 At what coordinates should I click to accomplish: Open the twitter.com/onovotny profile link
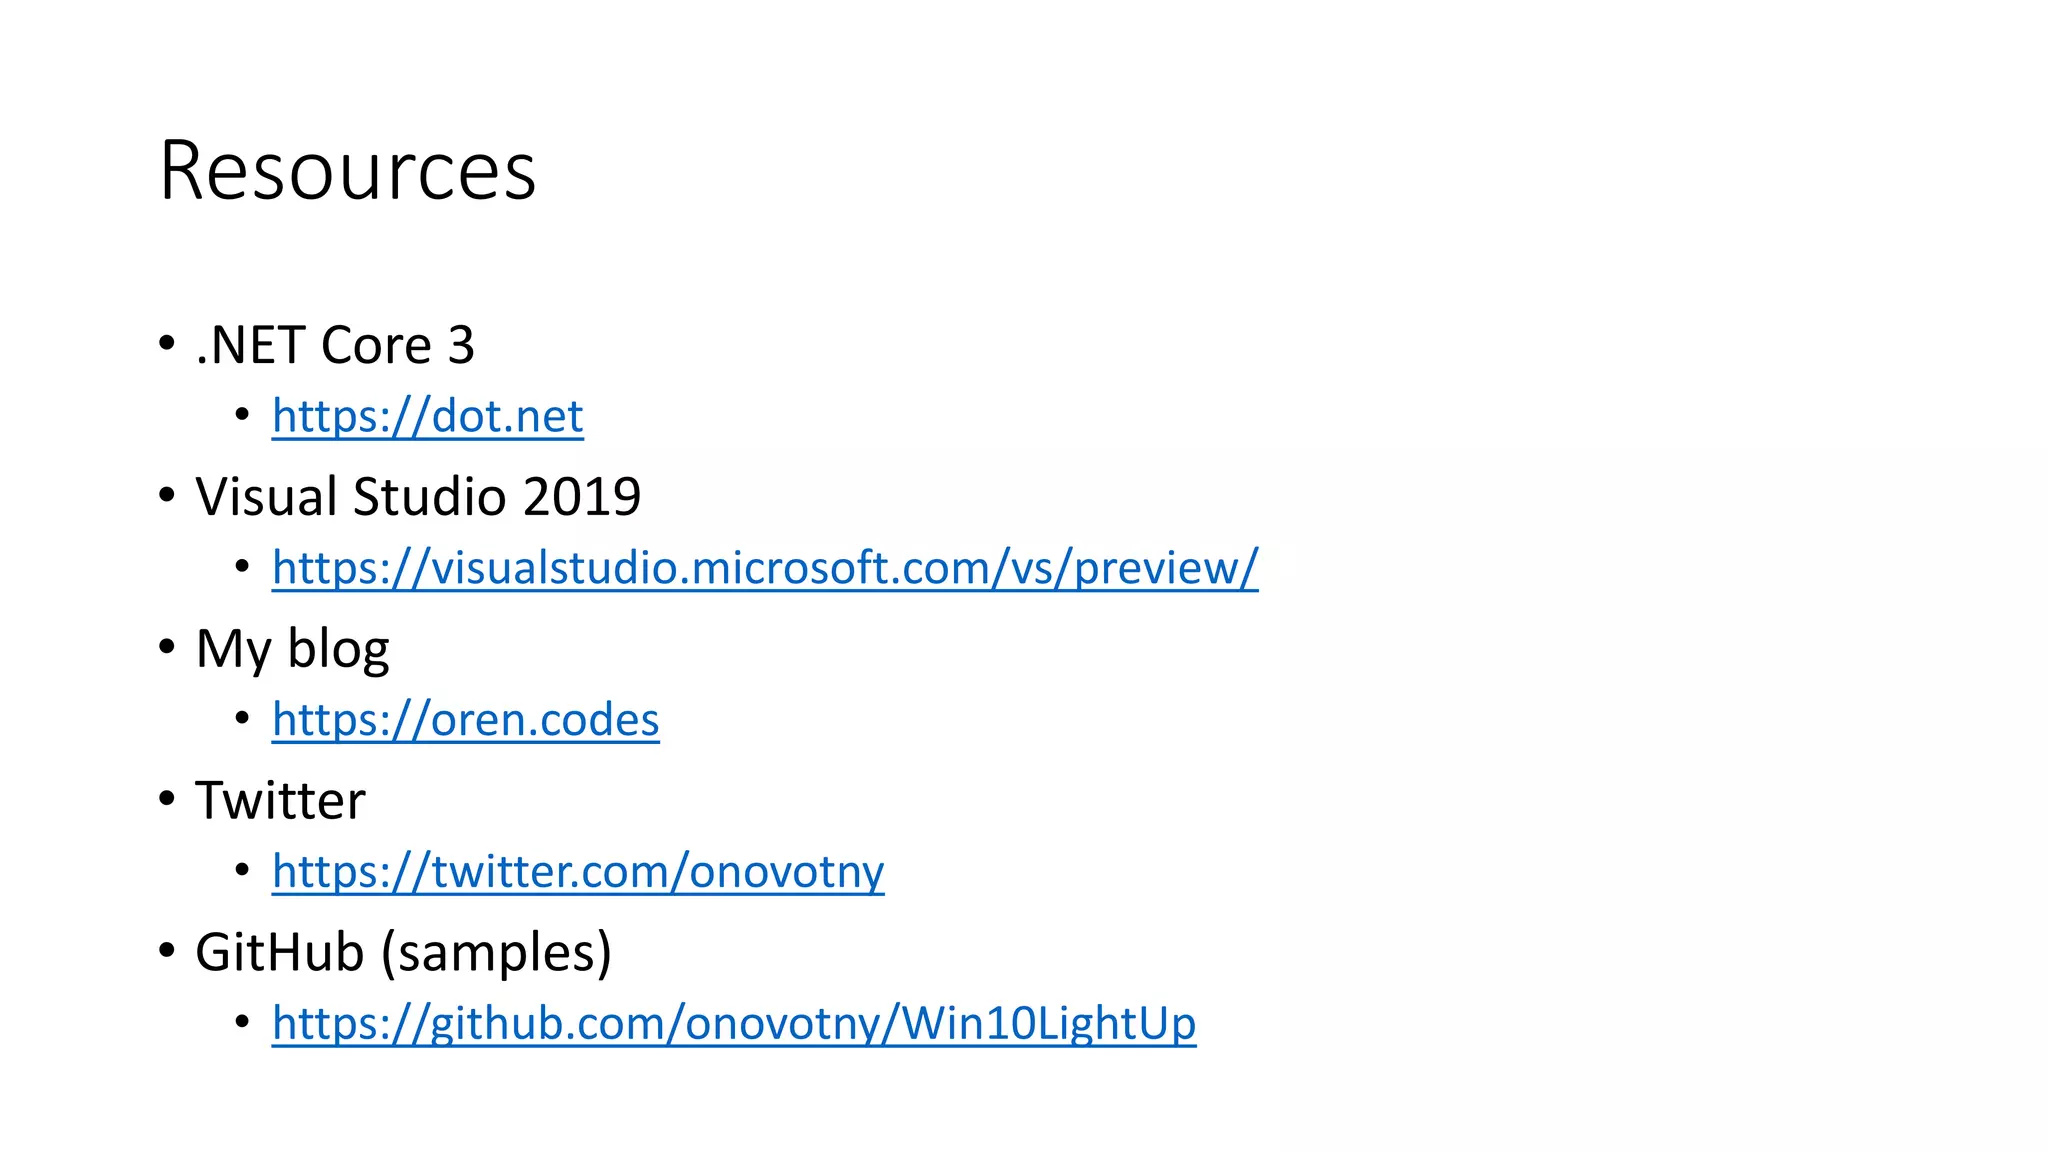click(578, 872)
